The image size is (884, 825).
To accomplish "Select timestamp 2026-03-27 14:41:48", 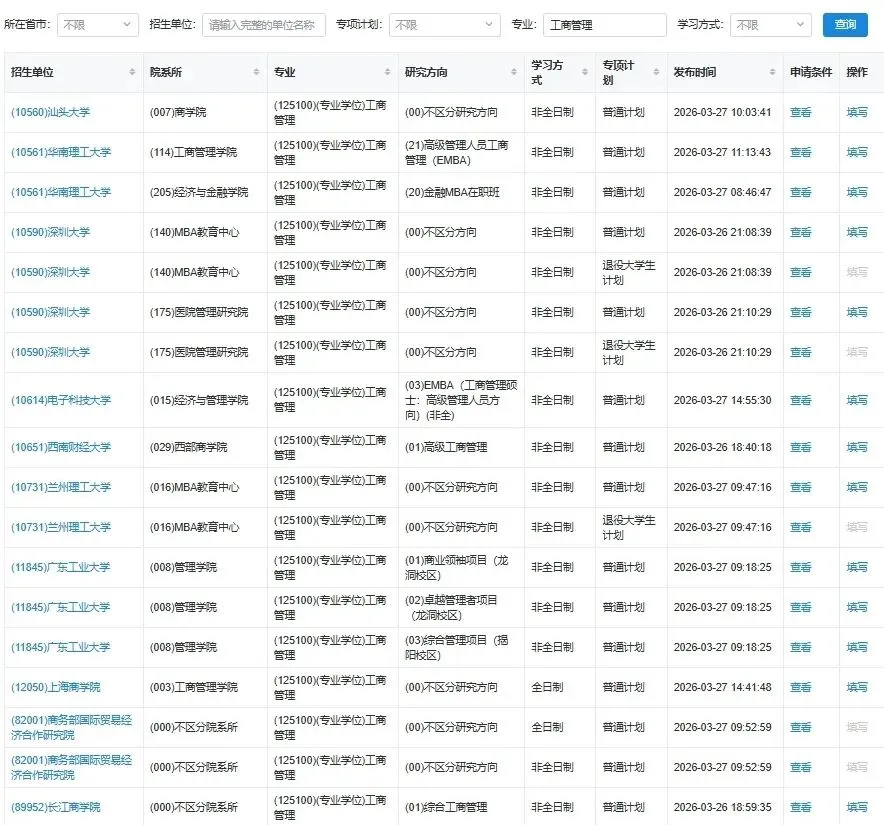I will pyautogui.click(x=722, y=687).
